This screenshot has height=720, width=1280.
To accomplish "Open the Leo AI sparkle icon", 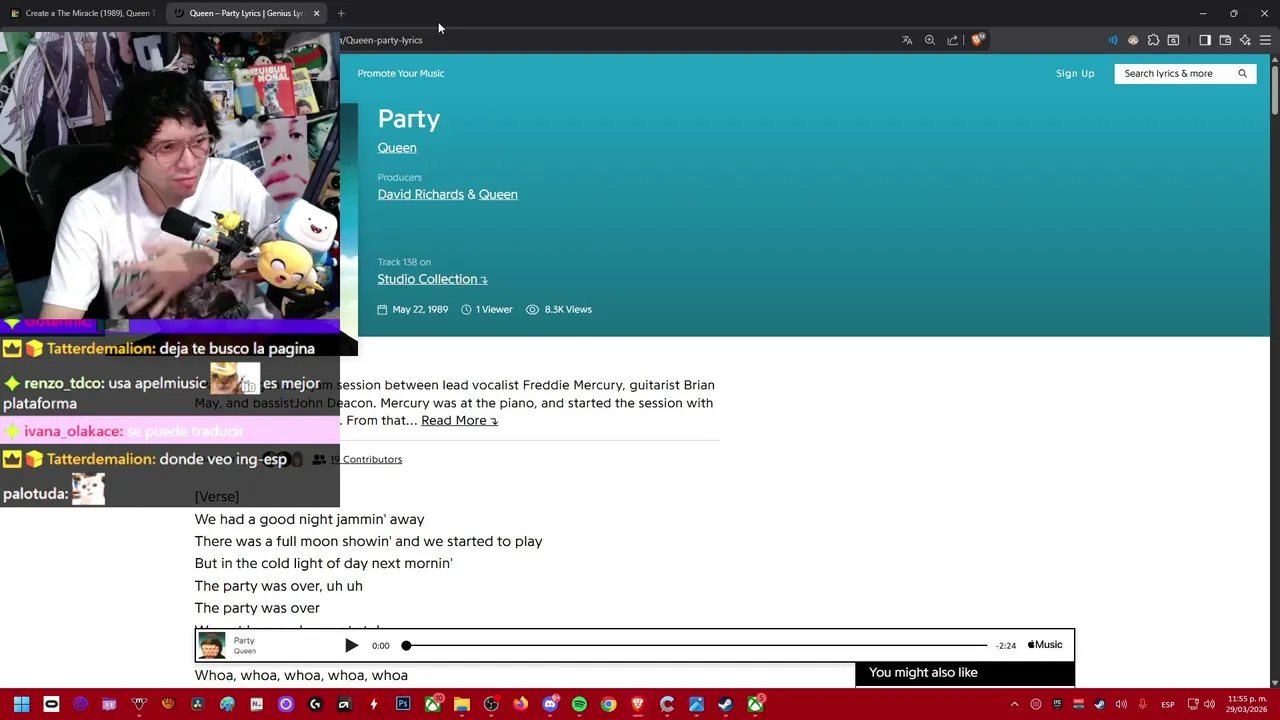I will tap(1245, 40).
